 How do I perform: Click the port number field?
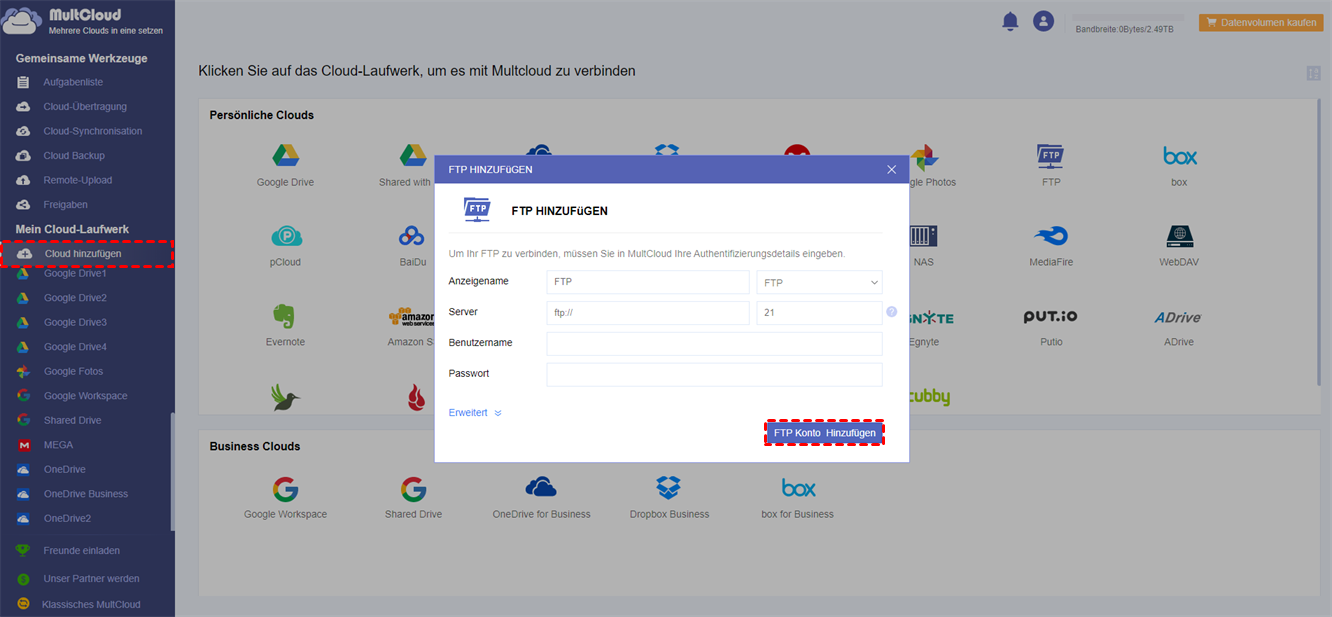coord(819,313)
